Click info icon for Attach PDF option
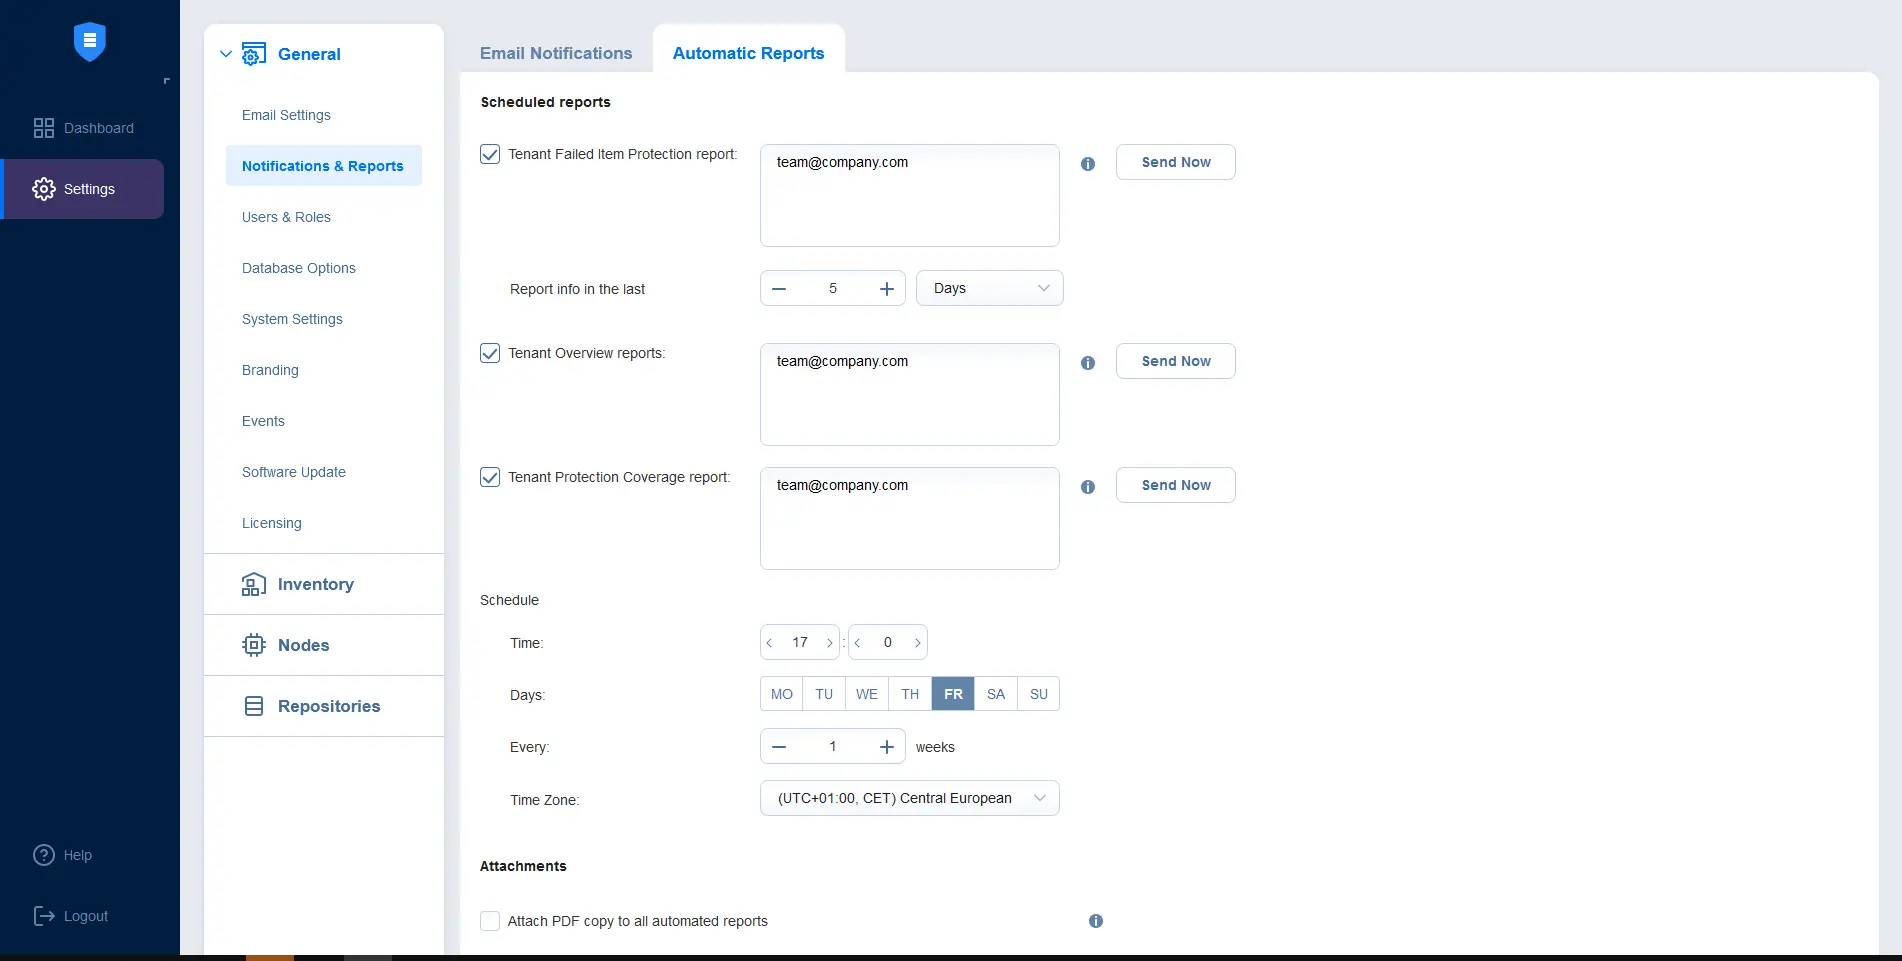This screenshot has width=1902, height=961. pyautogui.click(x=1096, y=921)
